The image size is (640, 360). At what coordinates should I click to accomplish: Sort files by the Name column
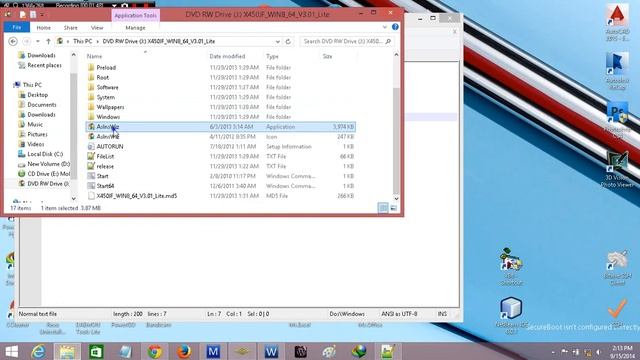point(94,56)
